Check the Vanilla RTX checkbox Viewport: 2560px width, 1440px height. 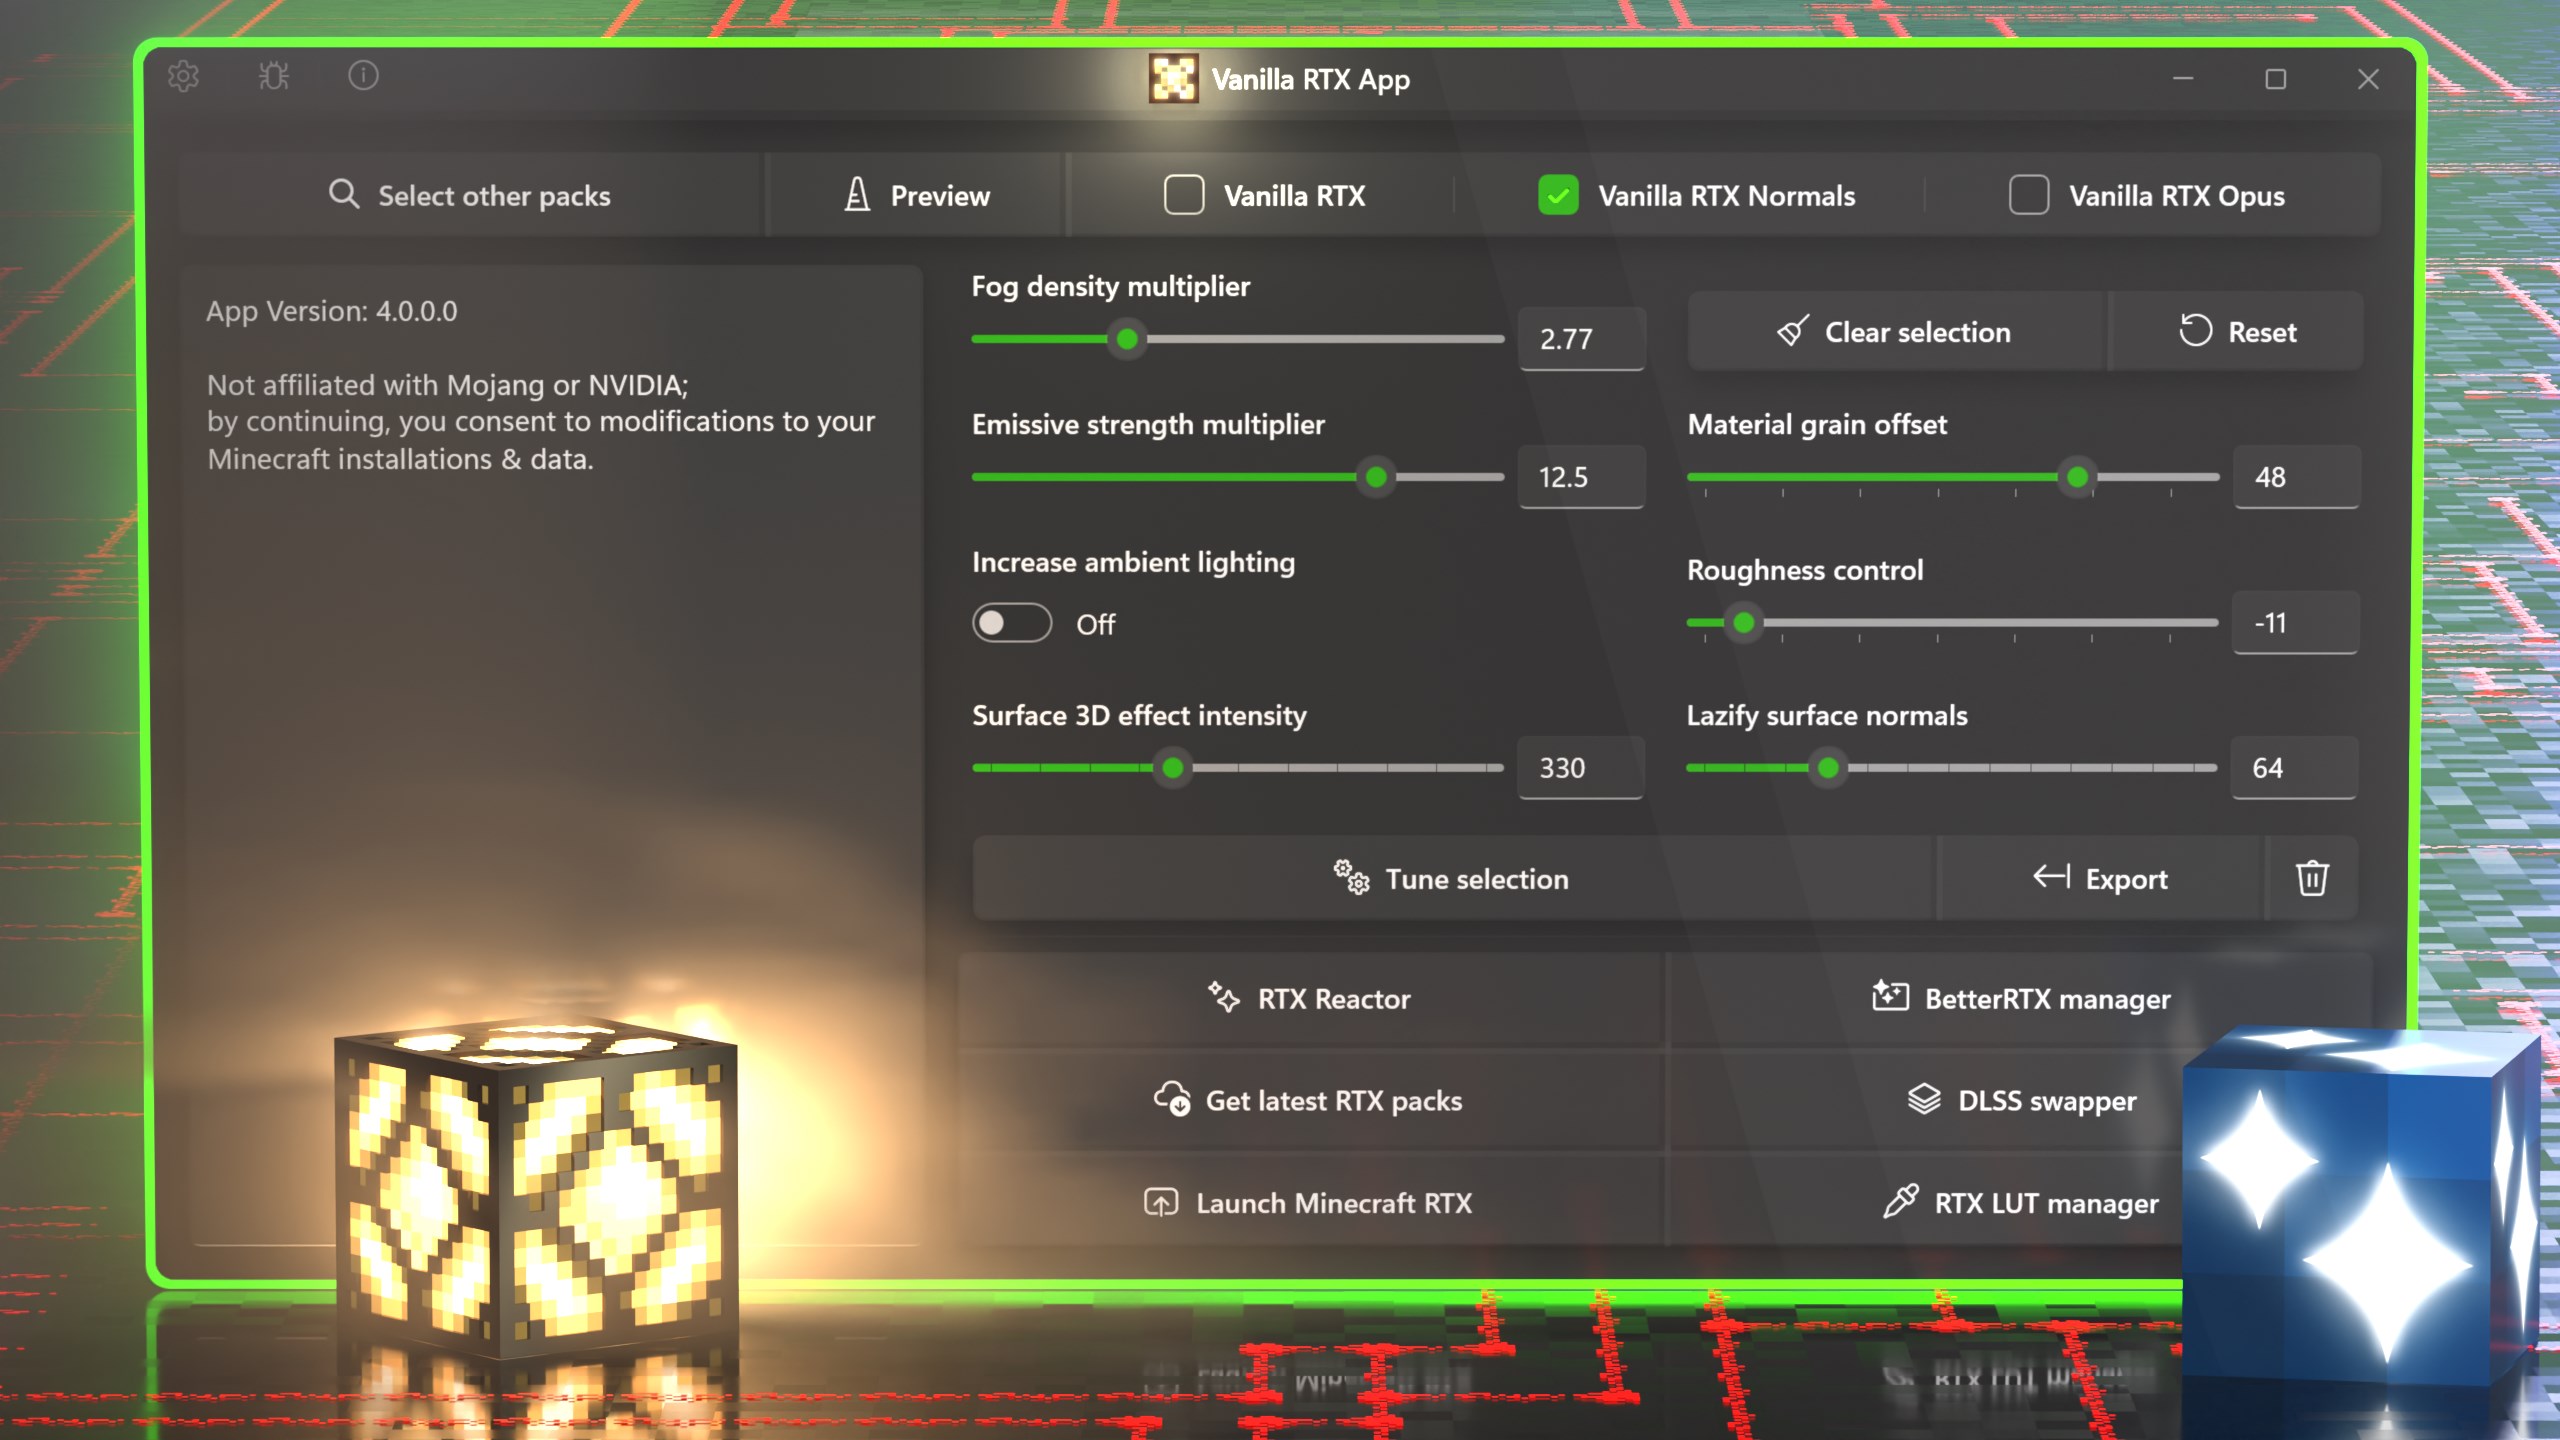click(x=1184, y=195)
